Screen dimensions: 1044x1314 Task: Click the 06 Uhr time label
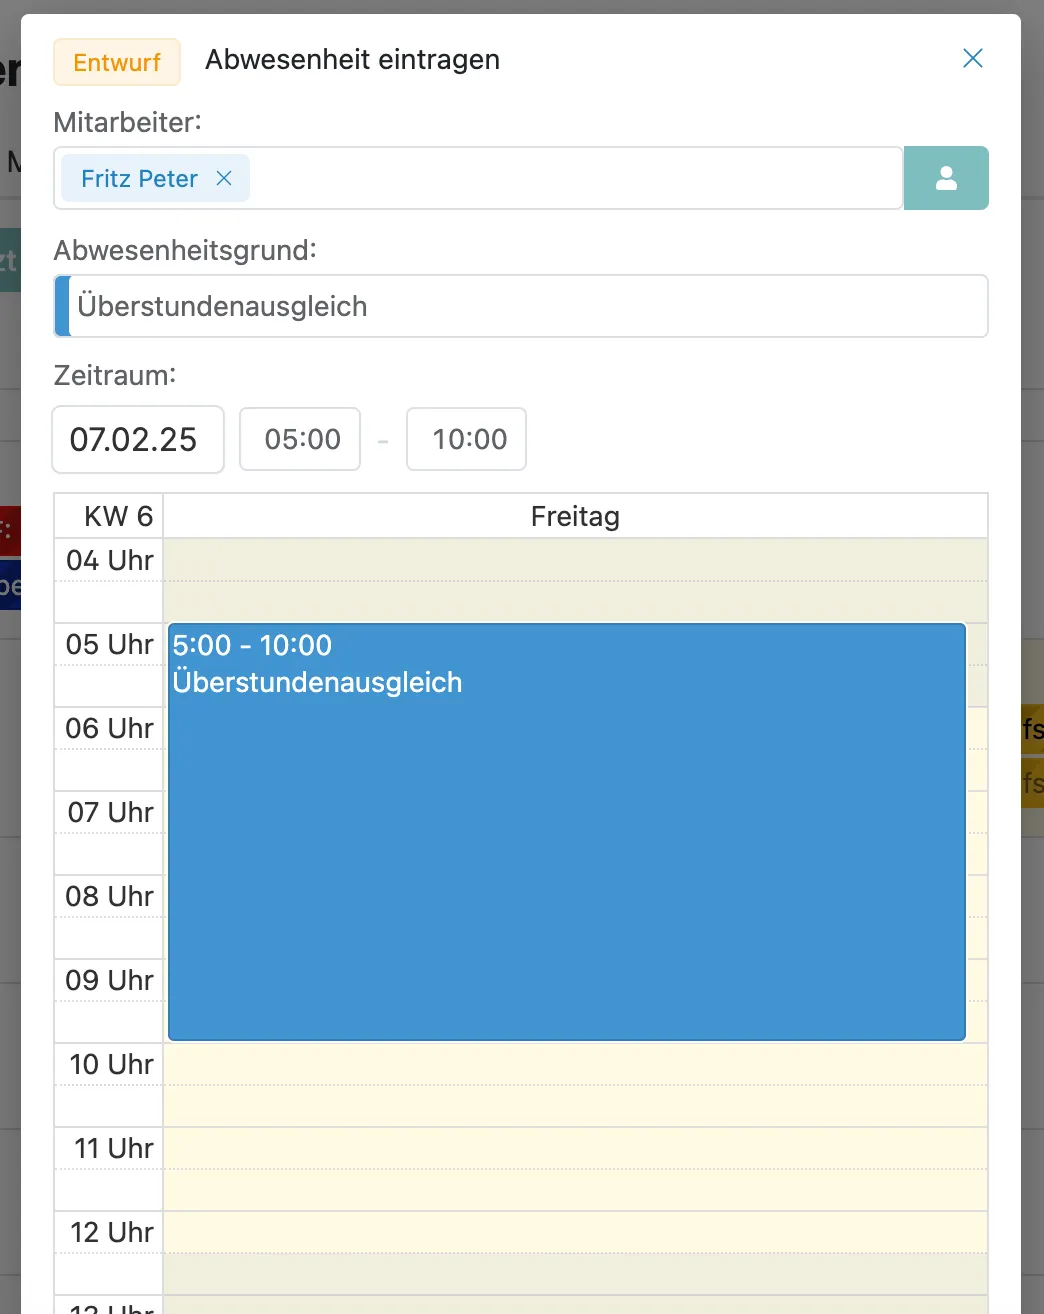pos(109,728)
